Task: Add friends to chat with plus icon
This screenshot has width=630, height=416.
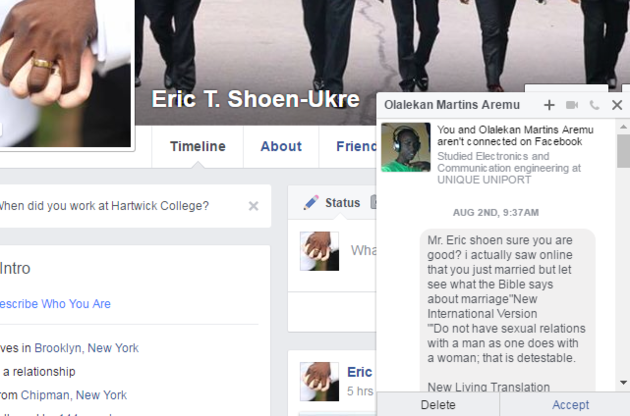Action: [549, 105]
